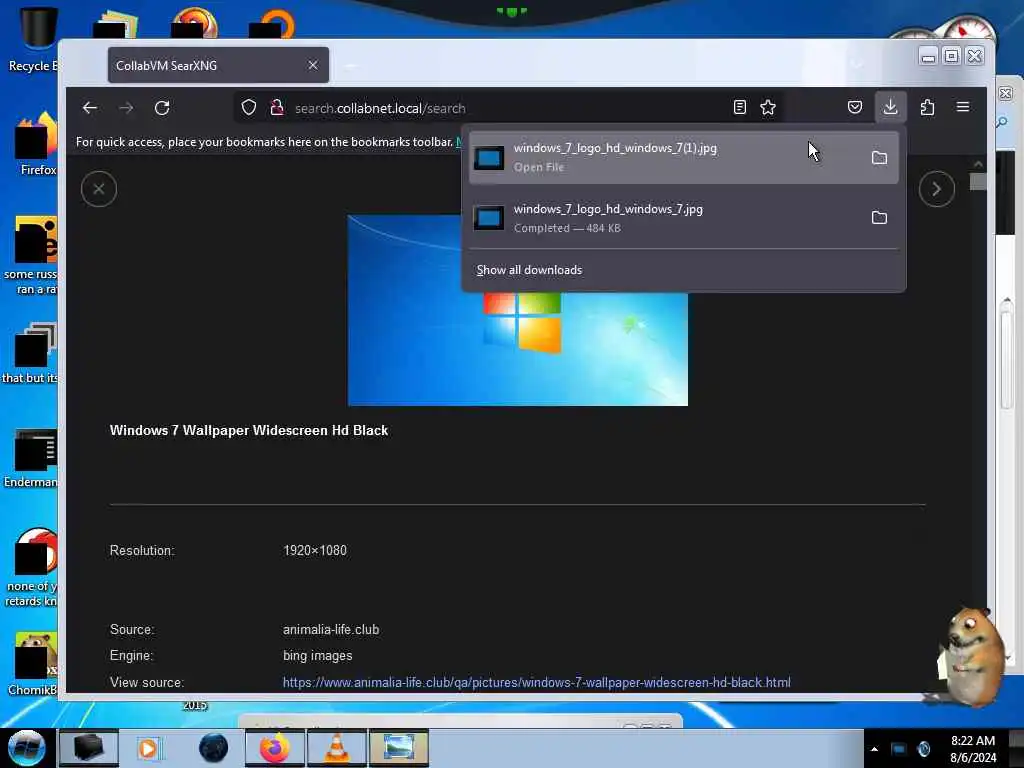The width and height of the screenshot is (1024, 768).
Task: Click the clock showing 8:22 AM
Action: 972,749
